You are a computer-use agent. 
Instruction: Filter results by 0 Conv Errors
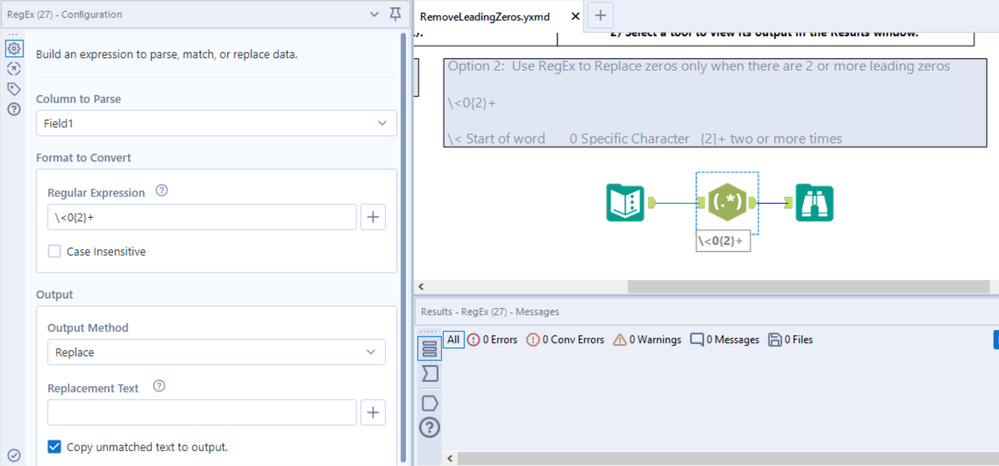click(x=564, y=340)
